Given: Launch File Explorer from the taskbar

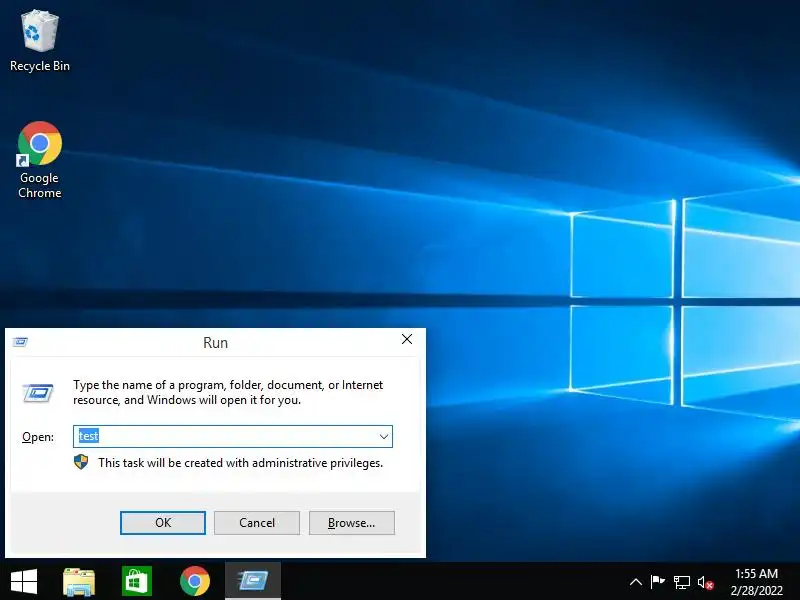Looking at the screenshot, I should [79, 581].
